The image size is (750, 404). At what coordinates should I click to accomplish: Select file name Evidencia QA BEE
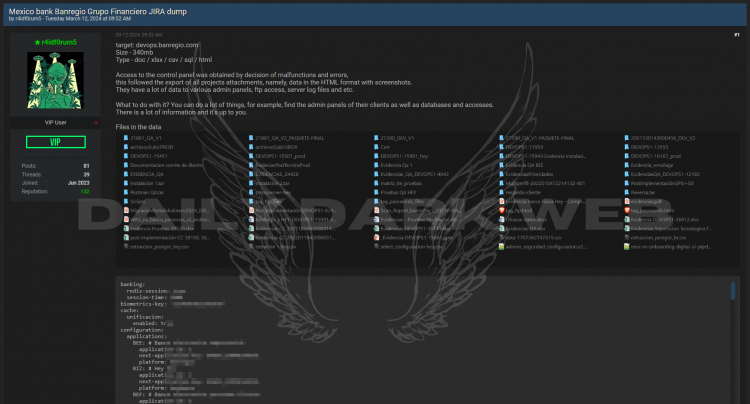click(x=524, y=165)
